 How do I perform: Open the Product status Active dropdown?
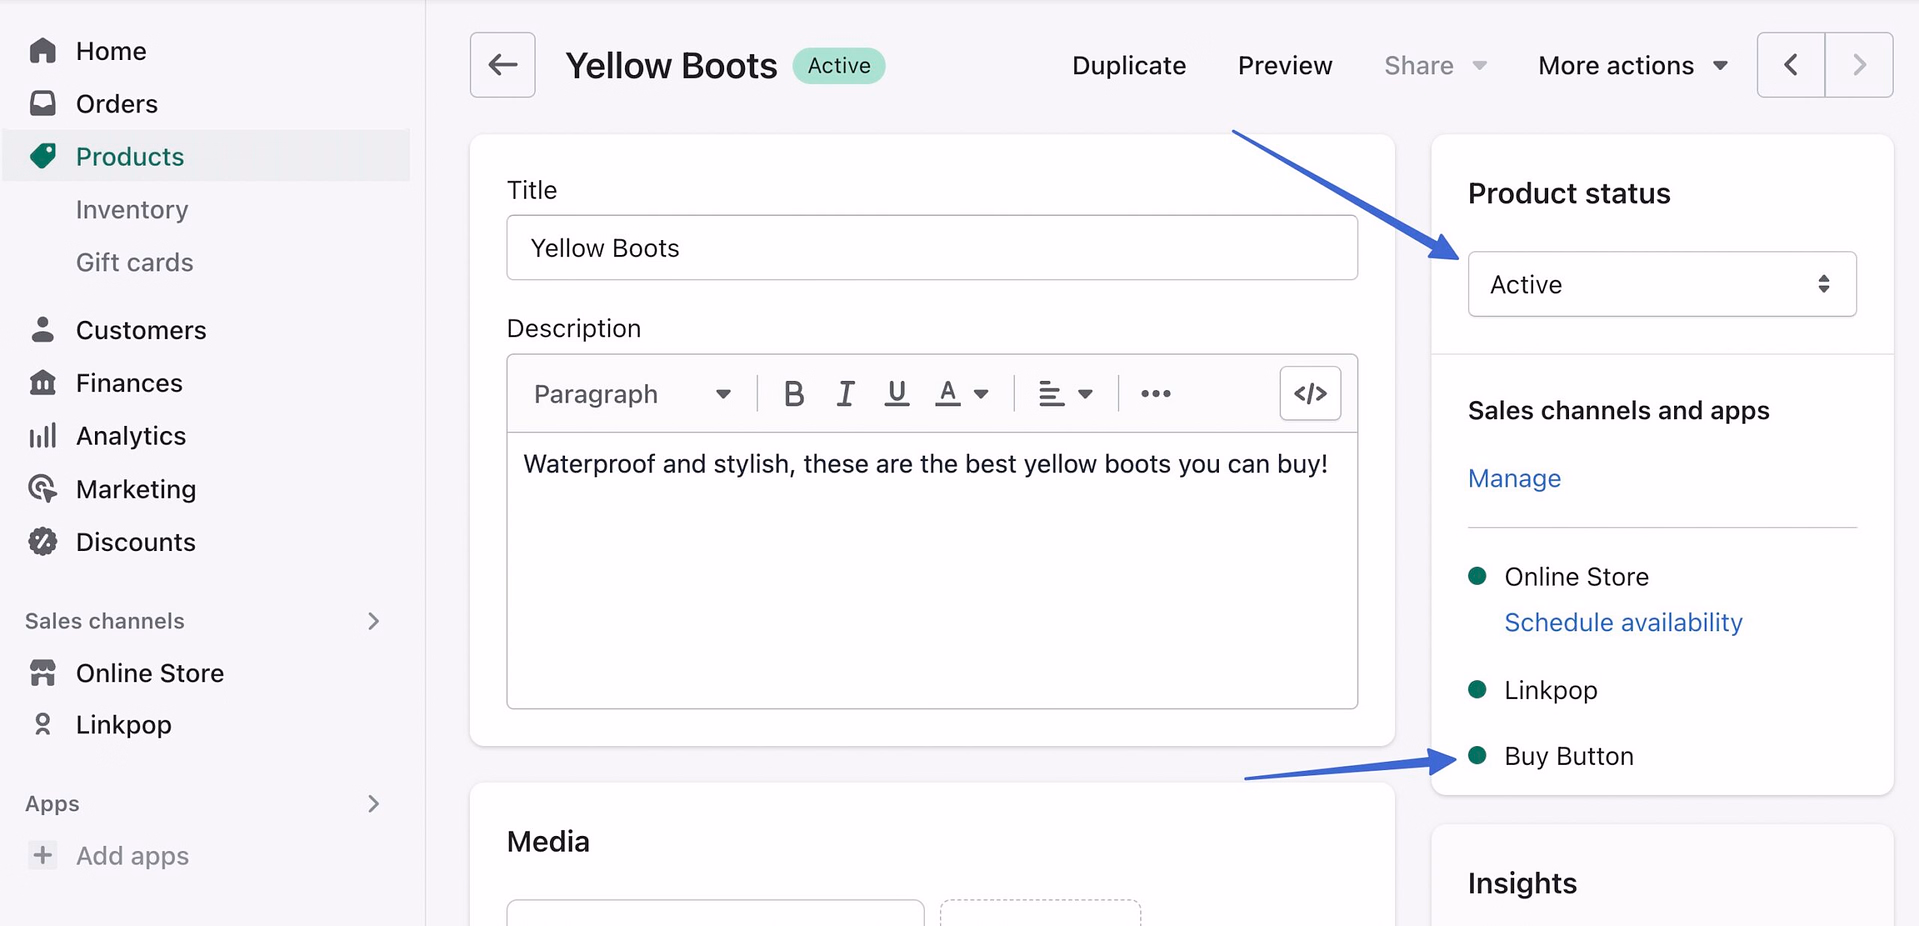(x=1660, y=284)
